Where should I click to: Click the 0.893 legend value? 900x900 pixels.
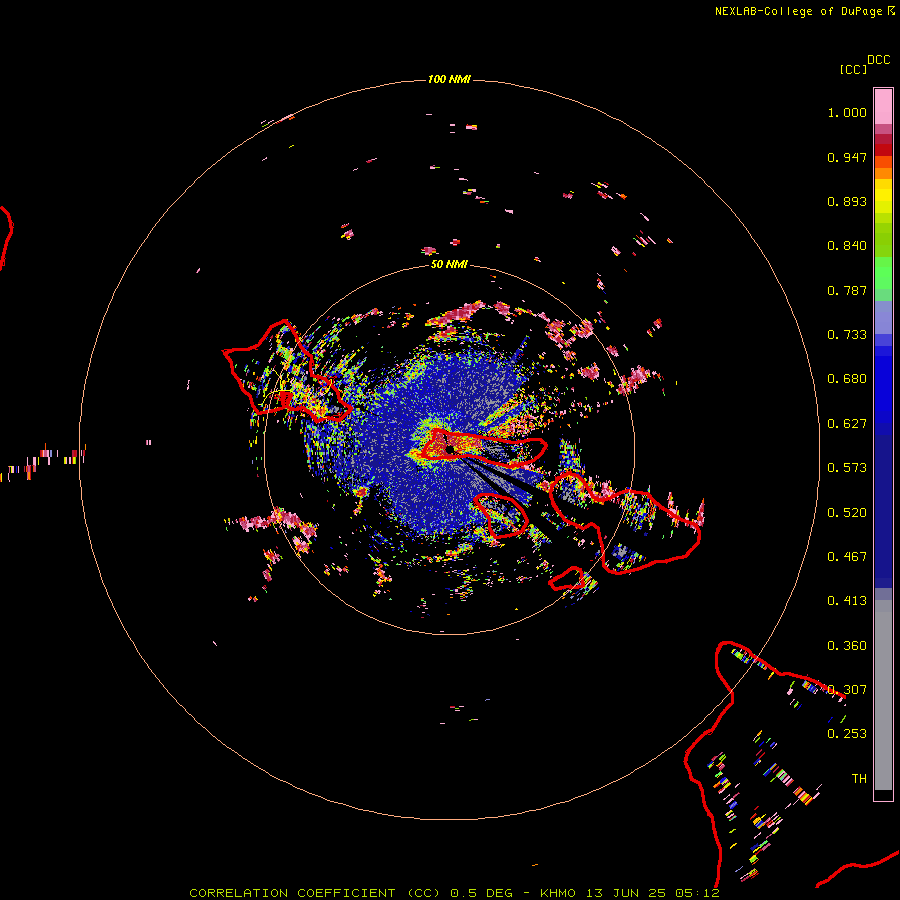click(x=847, y=201)
